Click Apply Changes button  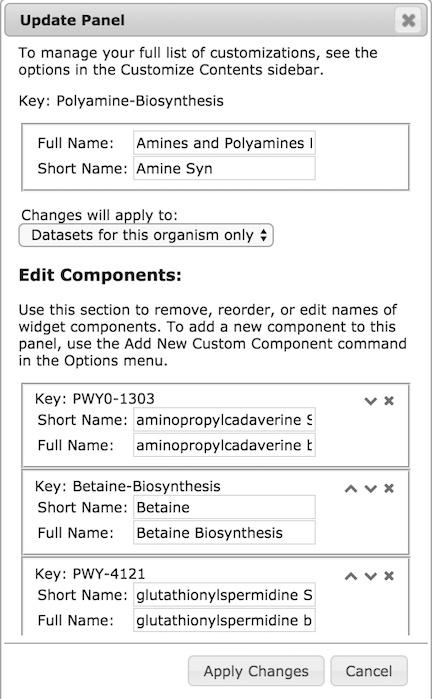[256, 670]
